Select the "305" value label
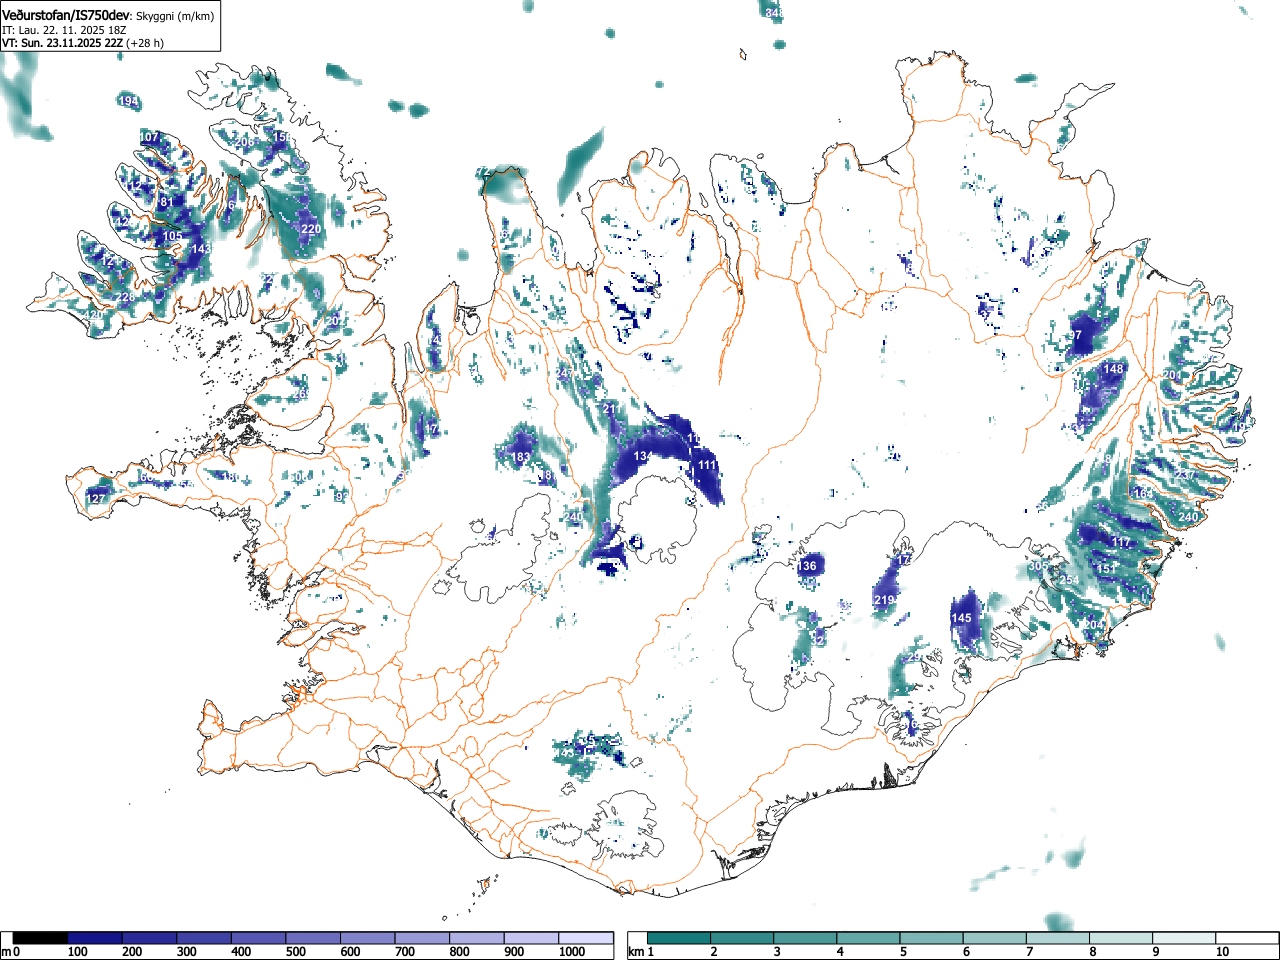Viewport: 1280px width, 960px height. tap(1038, 567)
